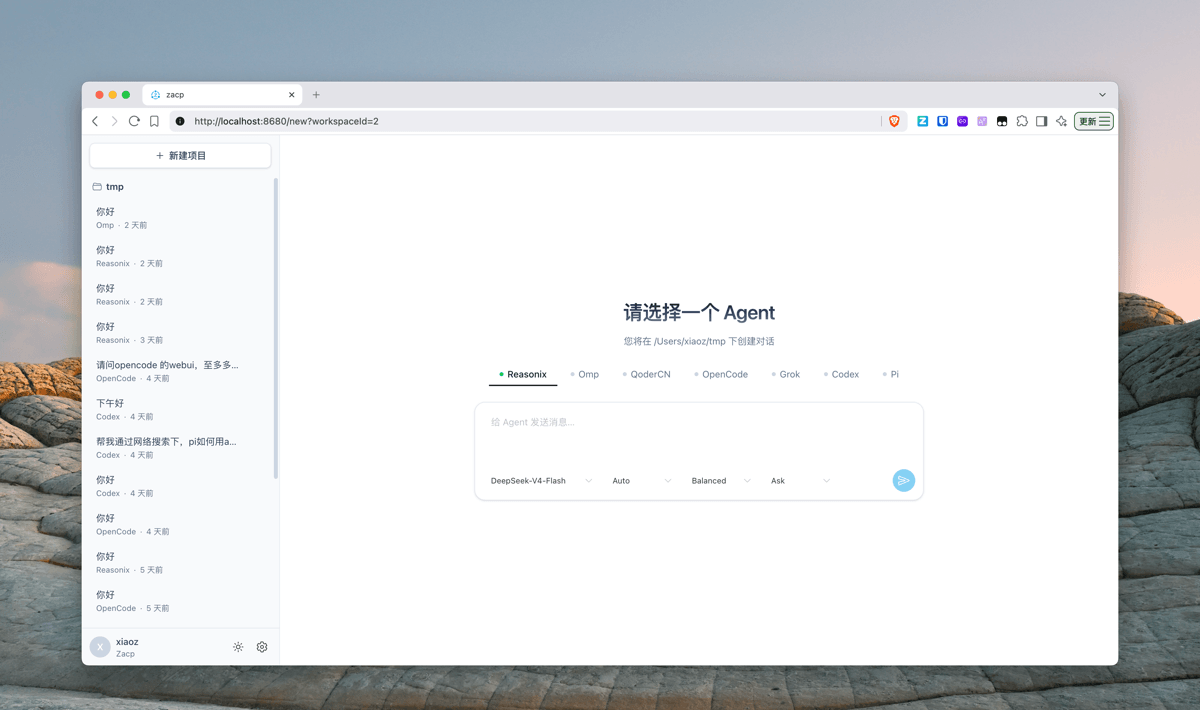
Task: Open the DeepSeek-V4-Flash model dropdown
Action: click(x=541, y=481)
